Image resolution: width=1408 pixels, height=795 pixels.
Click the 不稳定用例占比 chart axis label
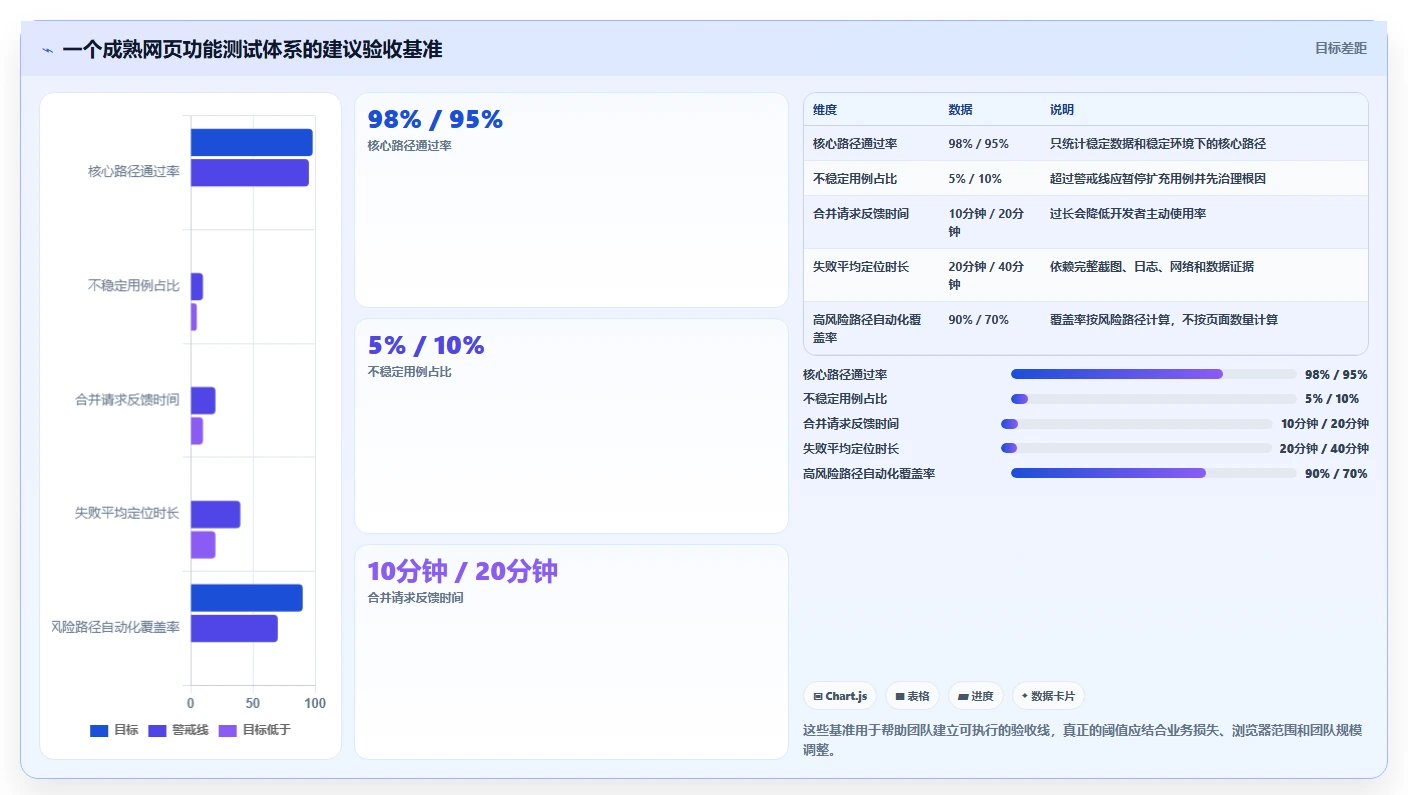pos(133,286)
